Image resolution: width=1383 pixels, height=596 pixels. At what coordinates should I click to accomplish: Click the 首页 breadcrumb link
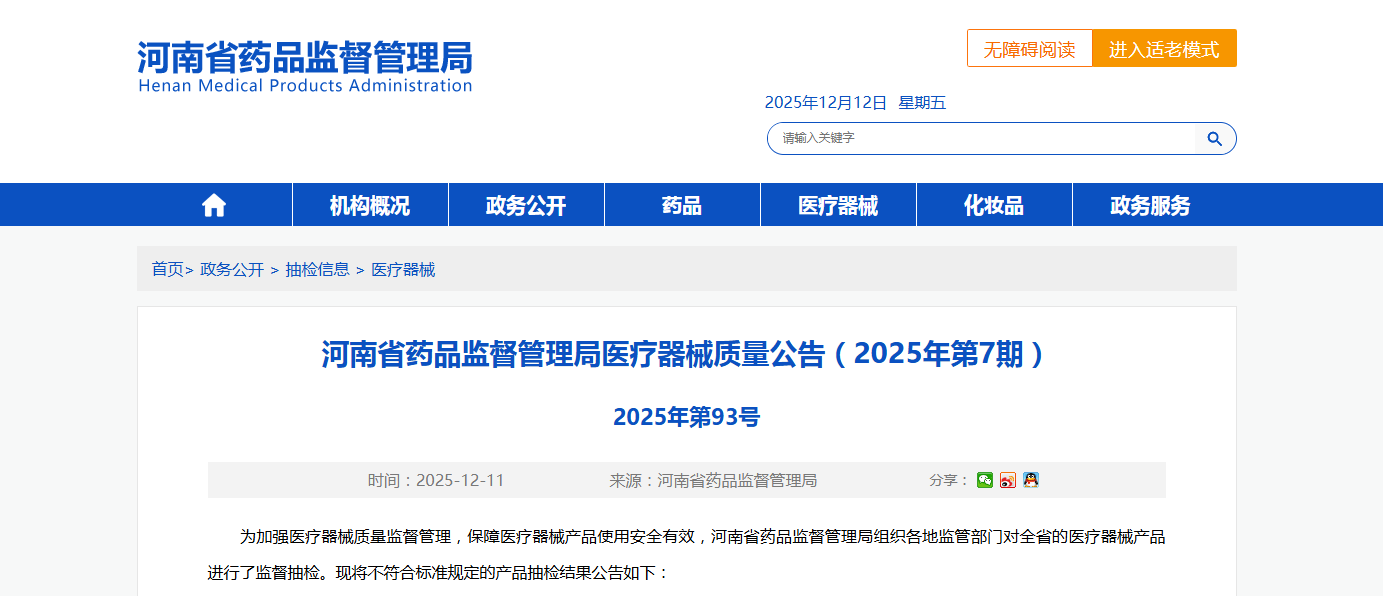(167, 270)
